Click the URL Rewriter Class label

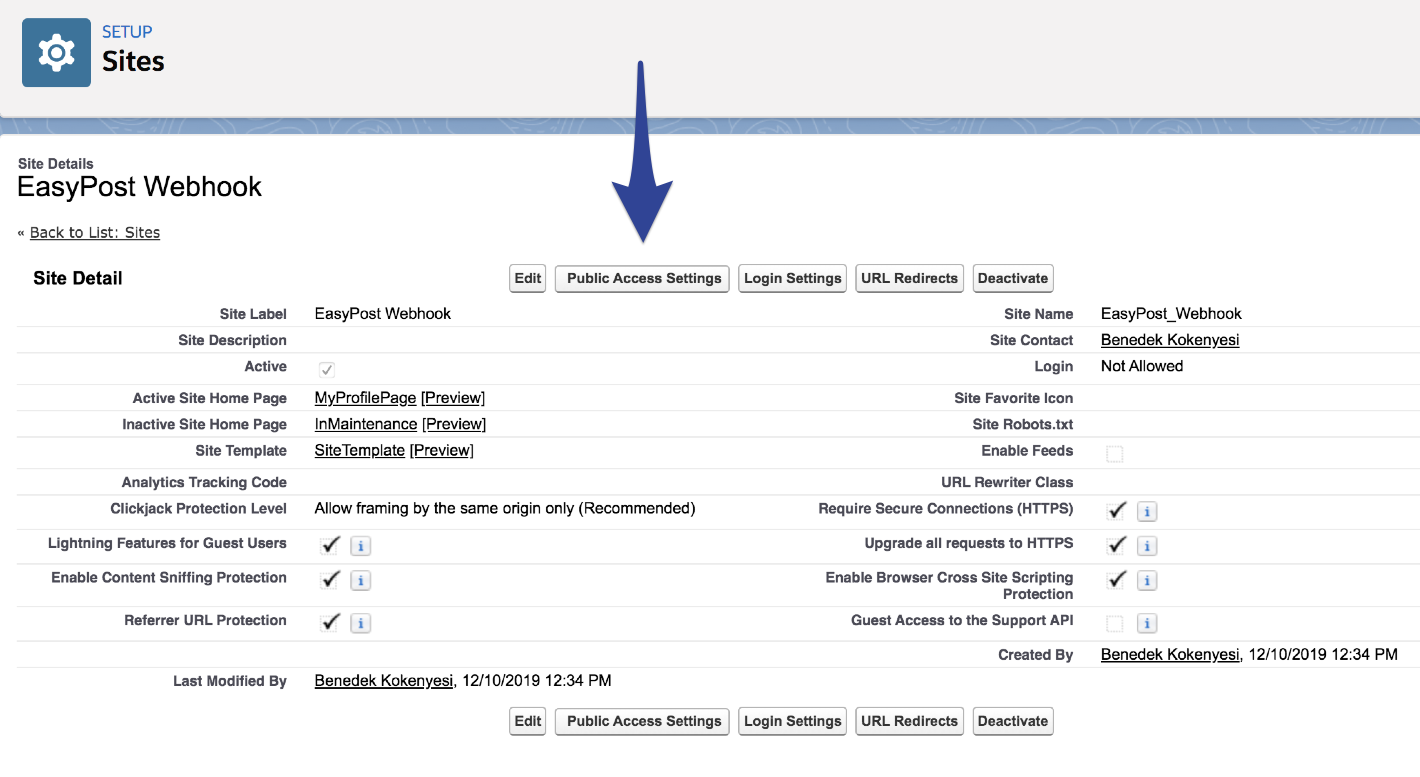tap(1007, 482)
